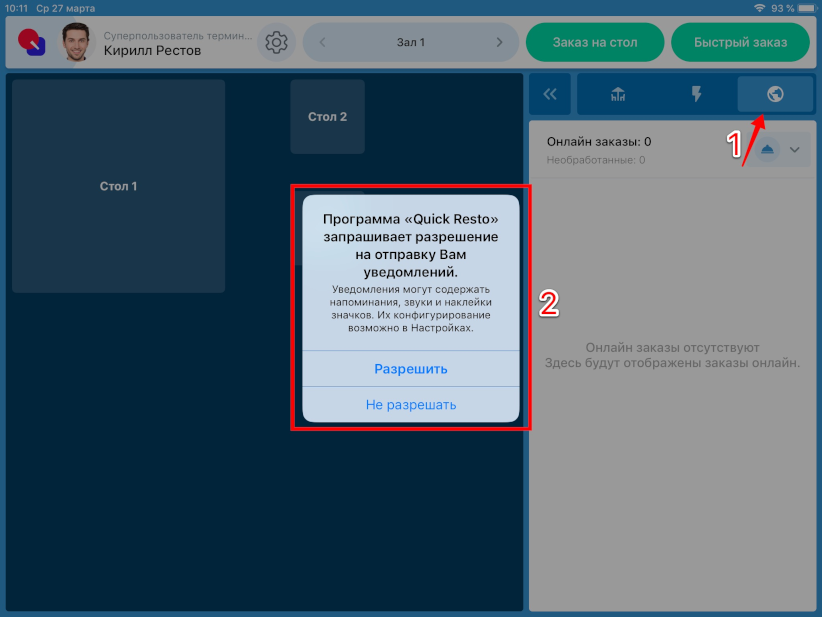
Task: Start a Быстрый заказ
Action: point(740,42)
